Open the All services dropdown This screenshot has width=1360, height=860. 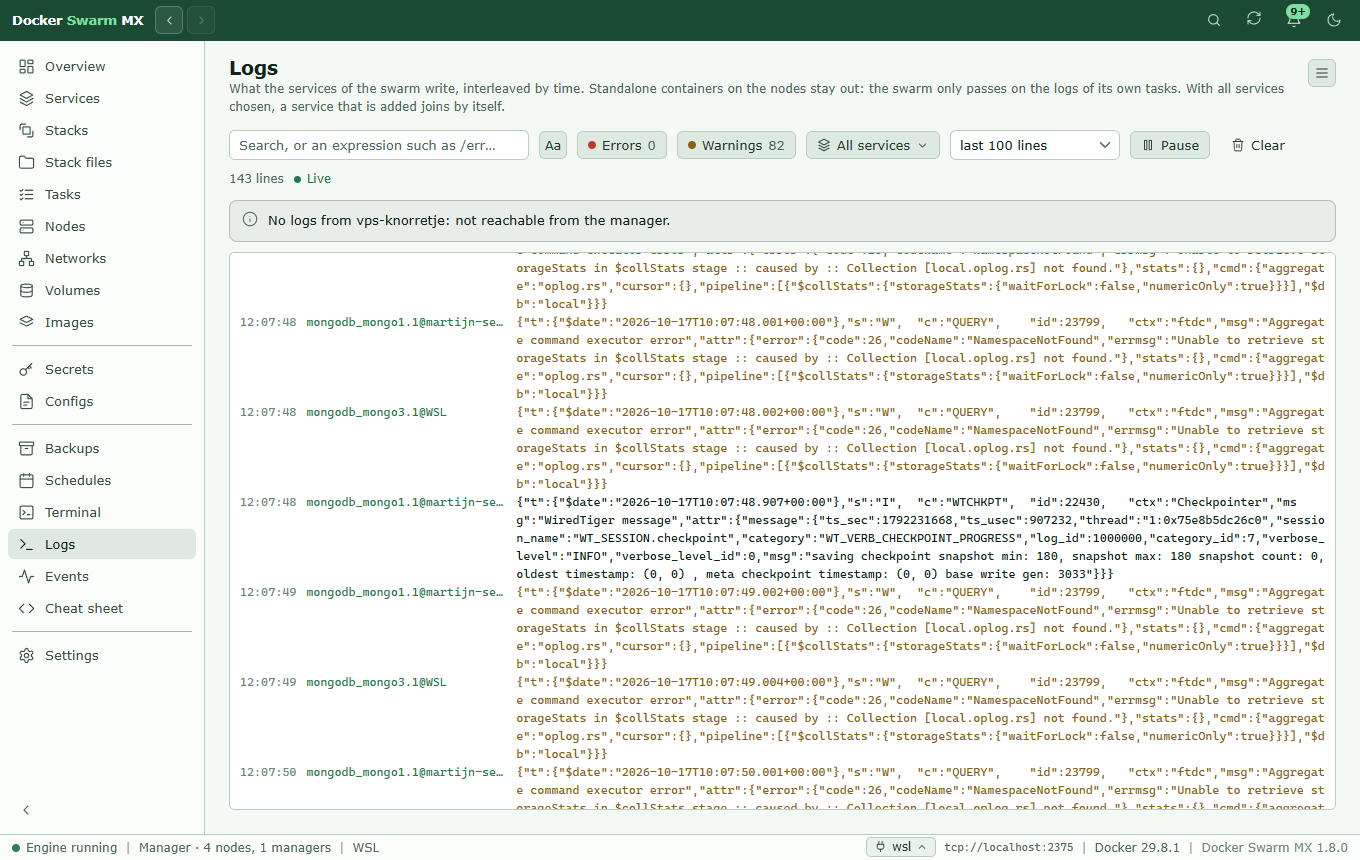click(x=873, y=145)
